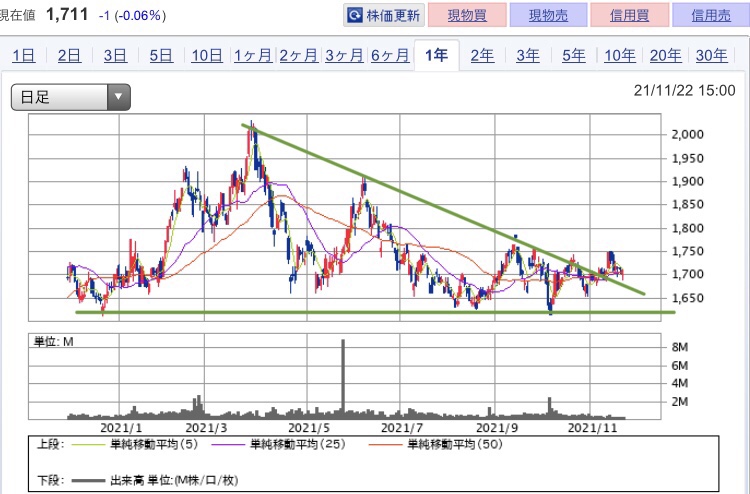Click the tallest volume spike bar

(x=343, y=378)
